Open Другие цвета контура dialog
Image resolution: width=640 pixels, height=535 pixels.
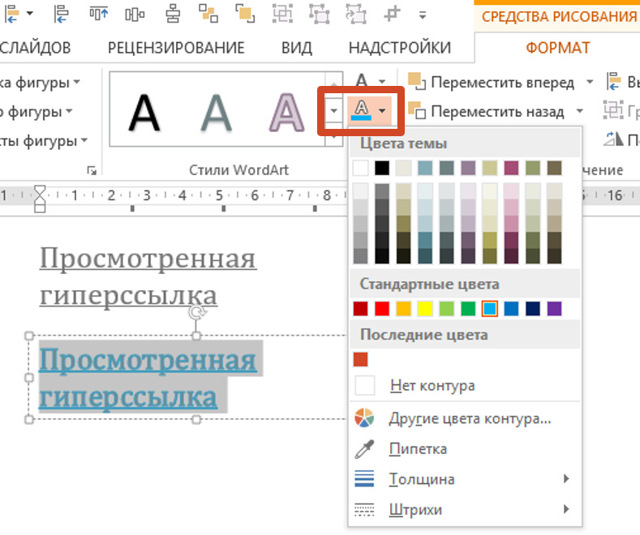[x=465, y=418]
